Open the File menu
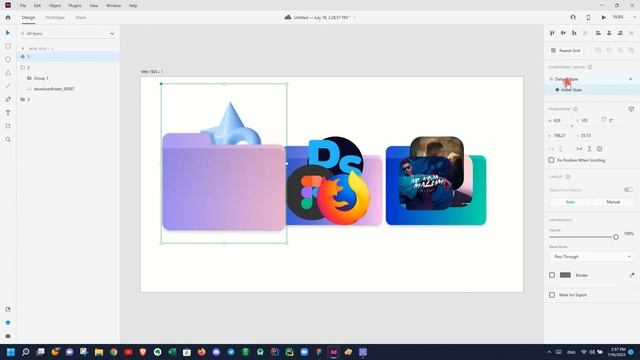640x360 pixels. pyautogui.click(x=23, y=6)
